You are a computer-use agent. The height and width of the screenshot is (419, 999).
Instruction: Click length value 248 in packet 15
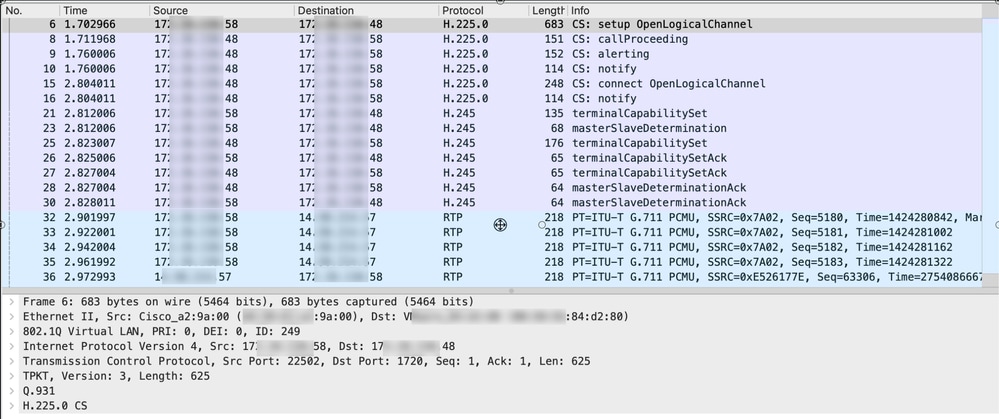point(554,84)
